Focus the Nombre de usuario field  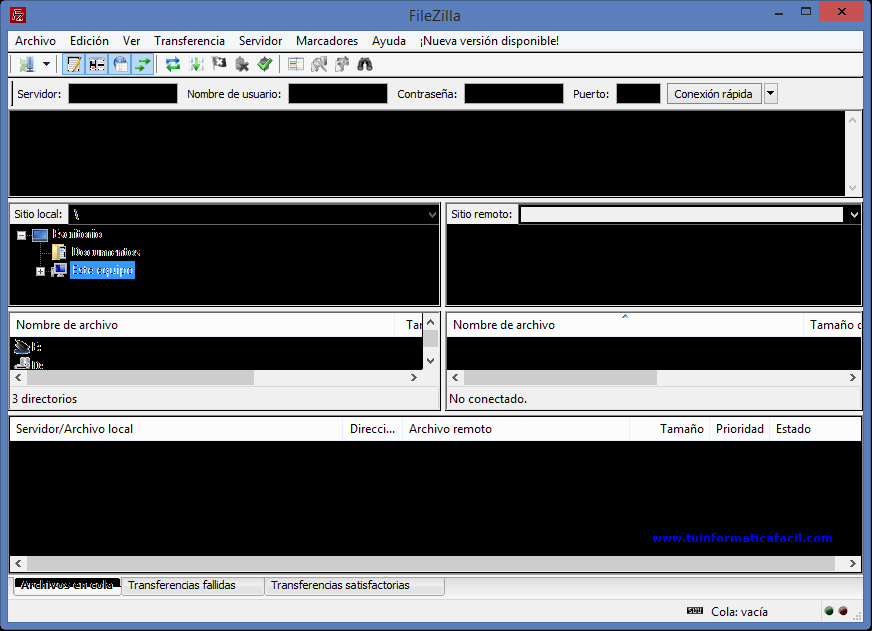coord(338,94)
